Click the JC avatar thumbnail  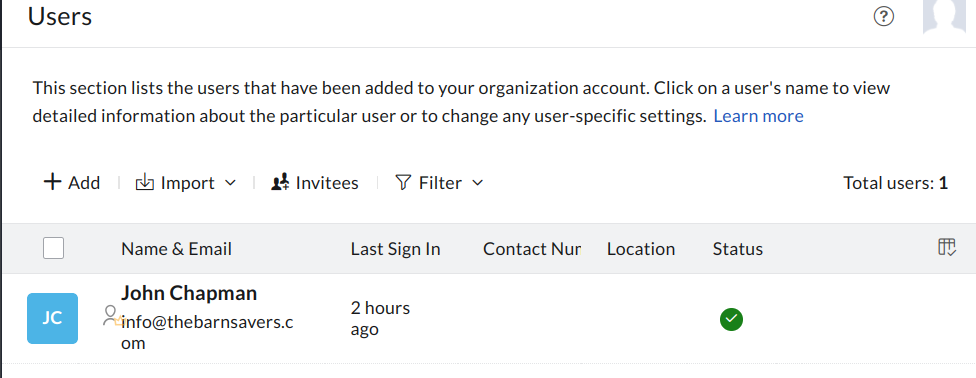[x=52, y=318]
